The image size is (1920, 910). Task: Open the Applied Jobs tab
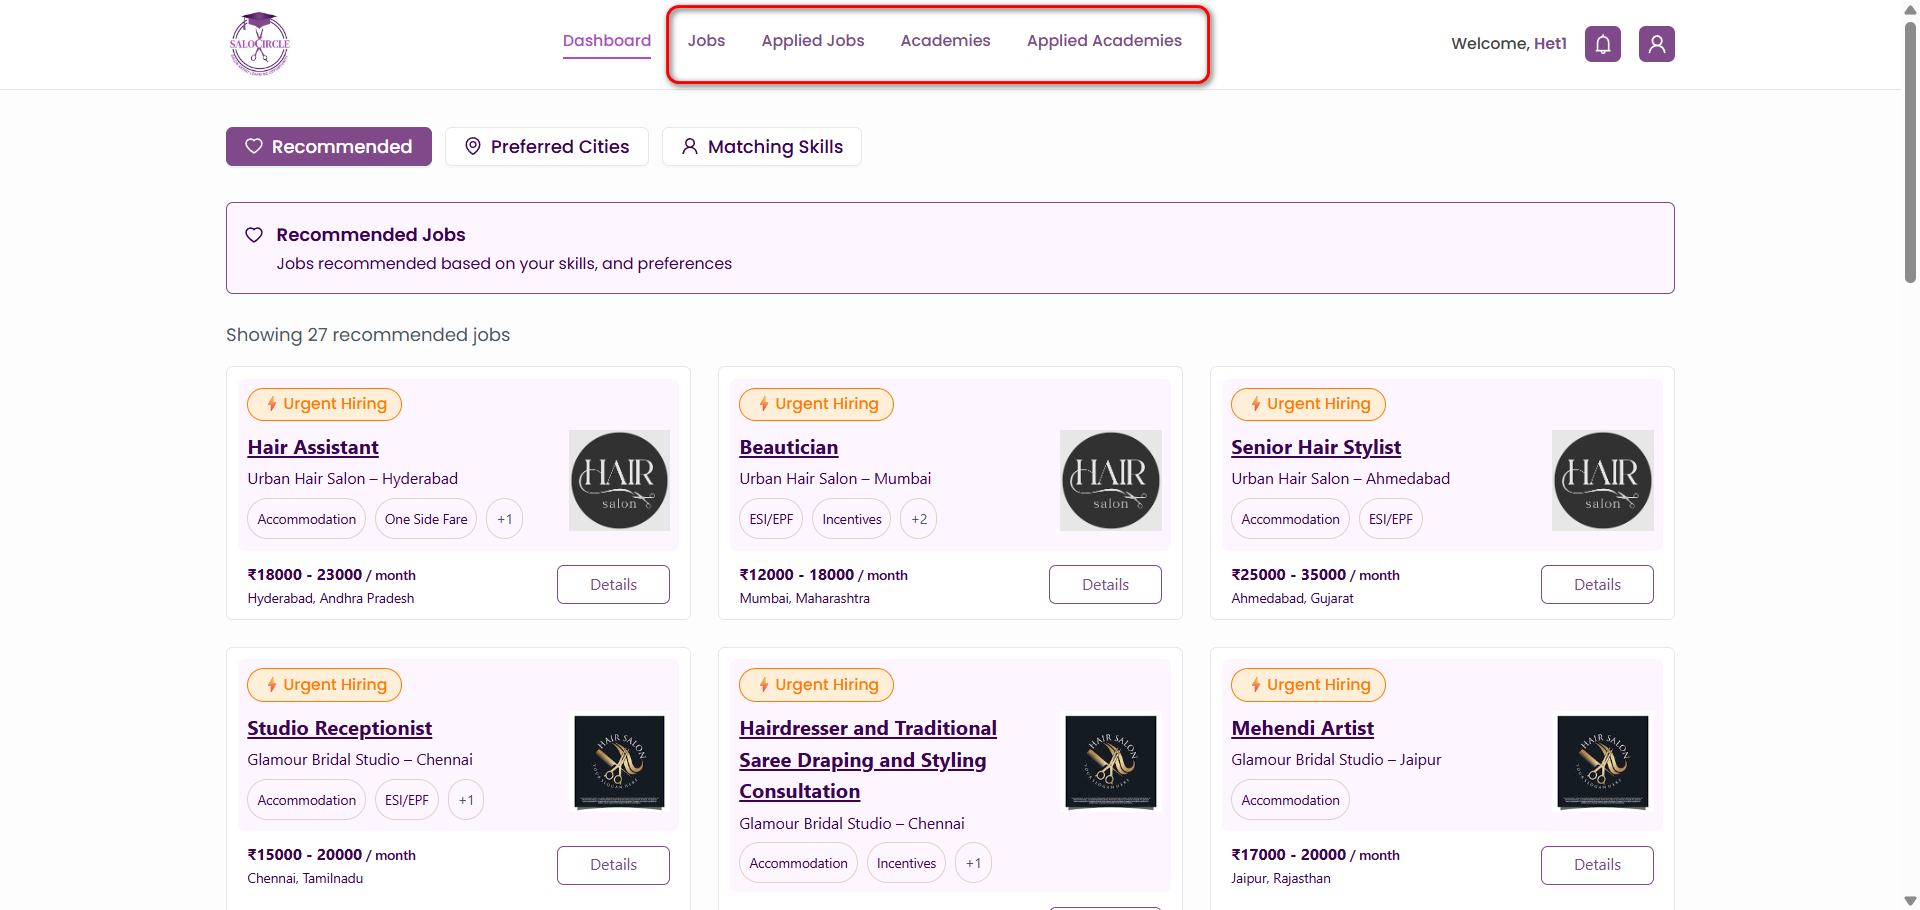(813, 41)
